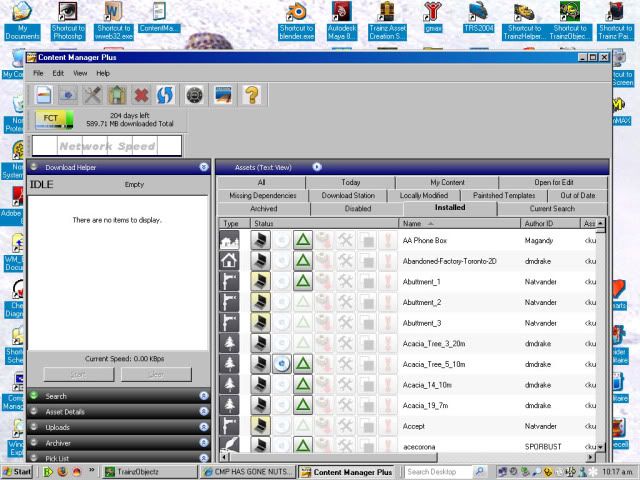
Task: Open the View menu
Action: 79,73
